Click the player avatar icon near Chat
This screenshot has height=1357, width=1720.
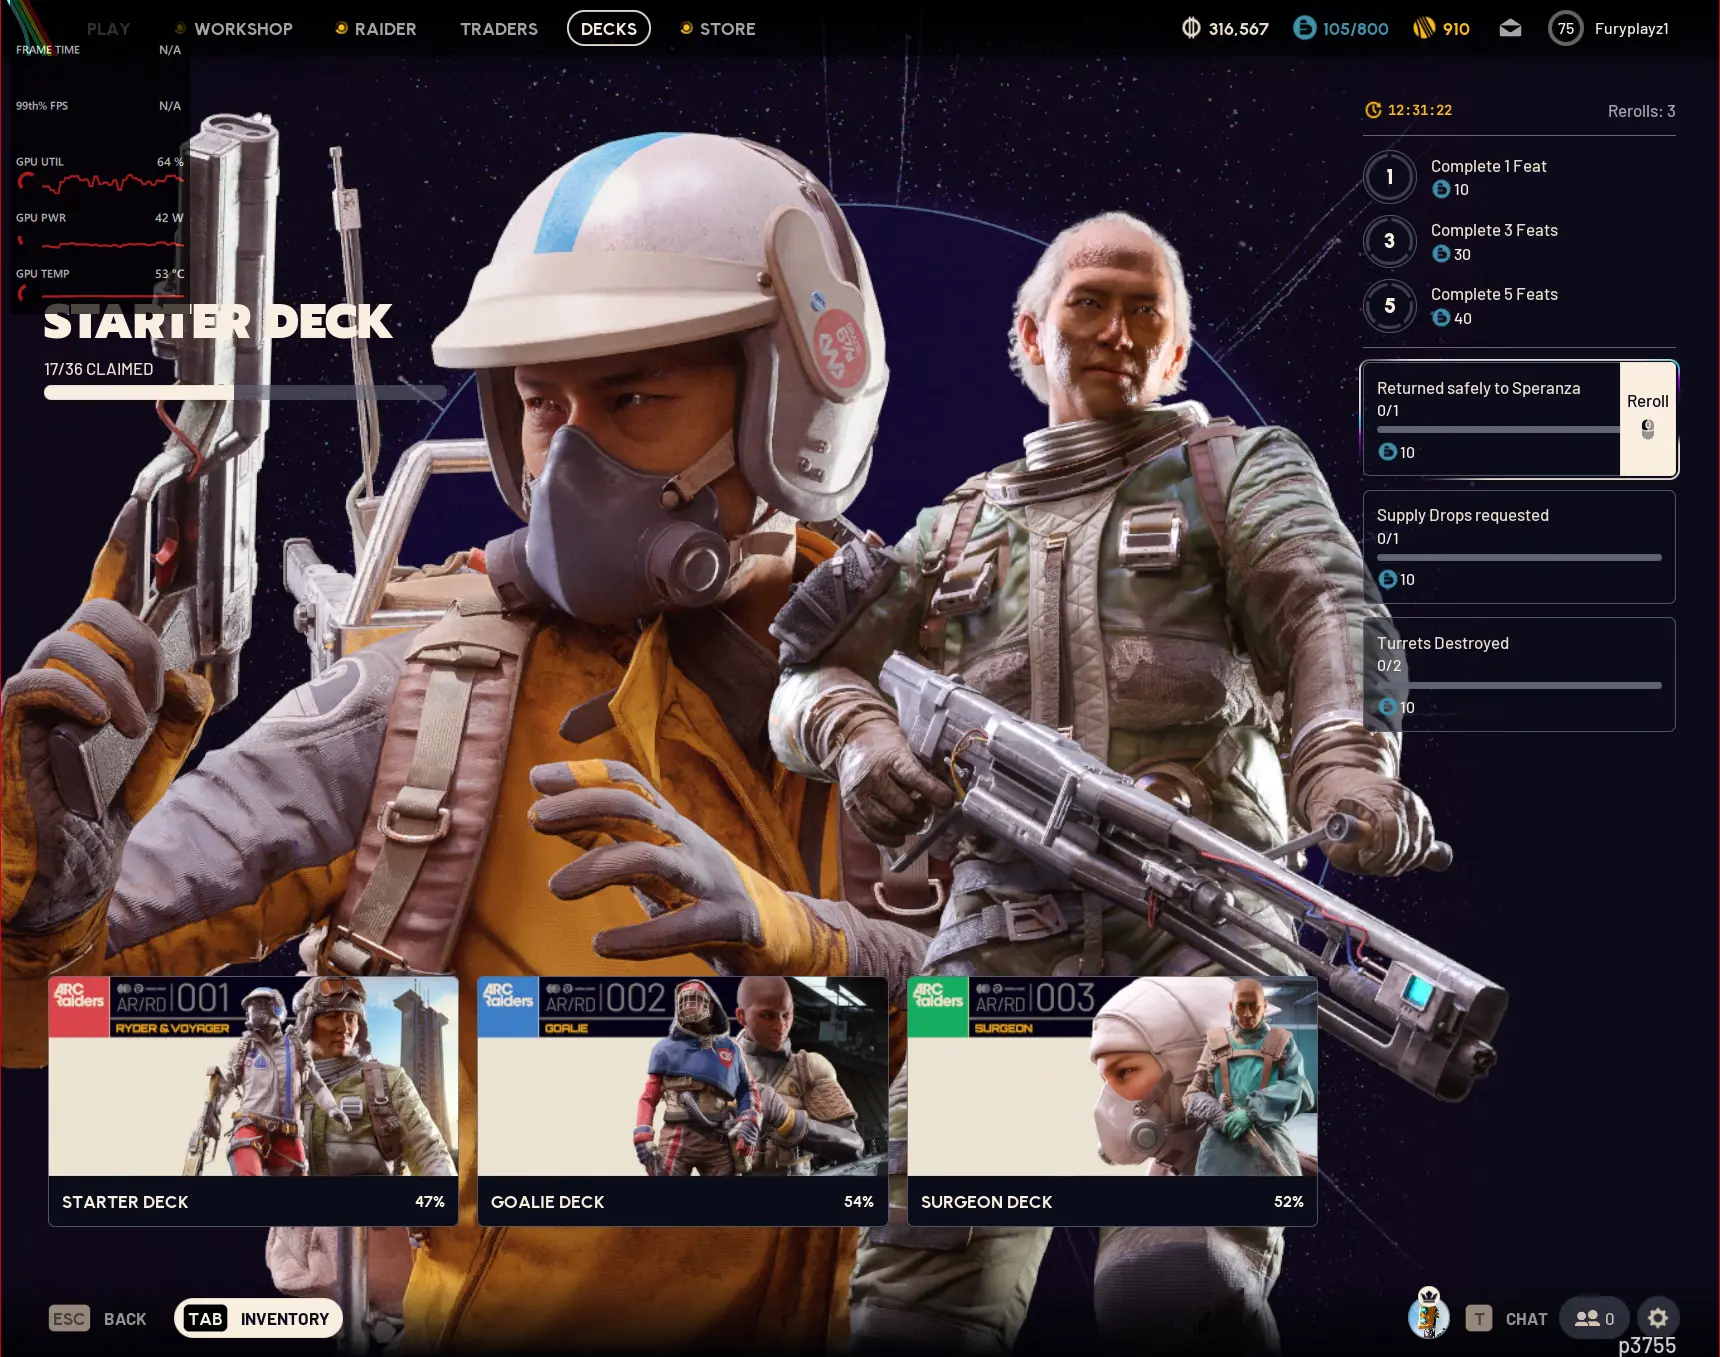point(1429,1315)
